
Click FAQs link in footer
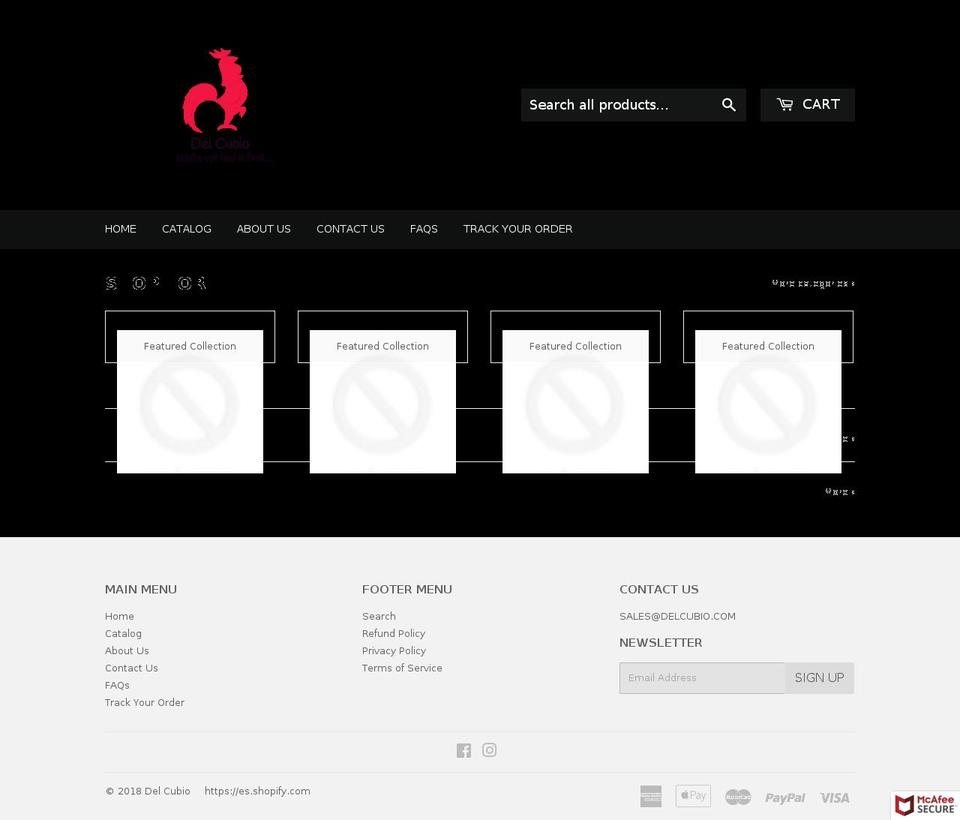pos(117,685)
